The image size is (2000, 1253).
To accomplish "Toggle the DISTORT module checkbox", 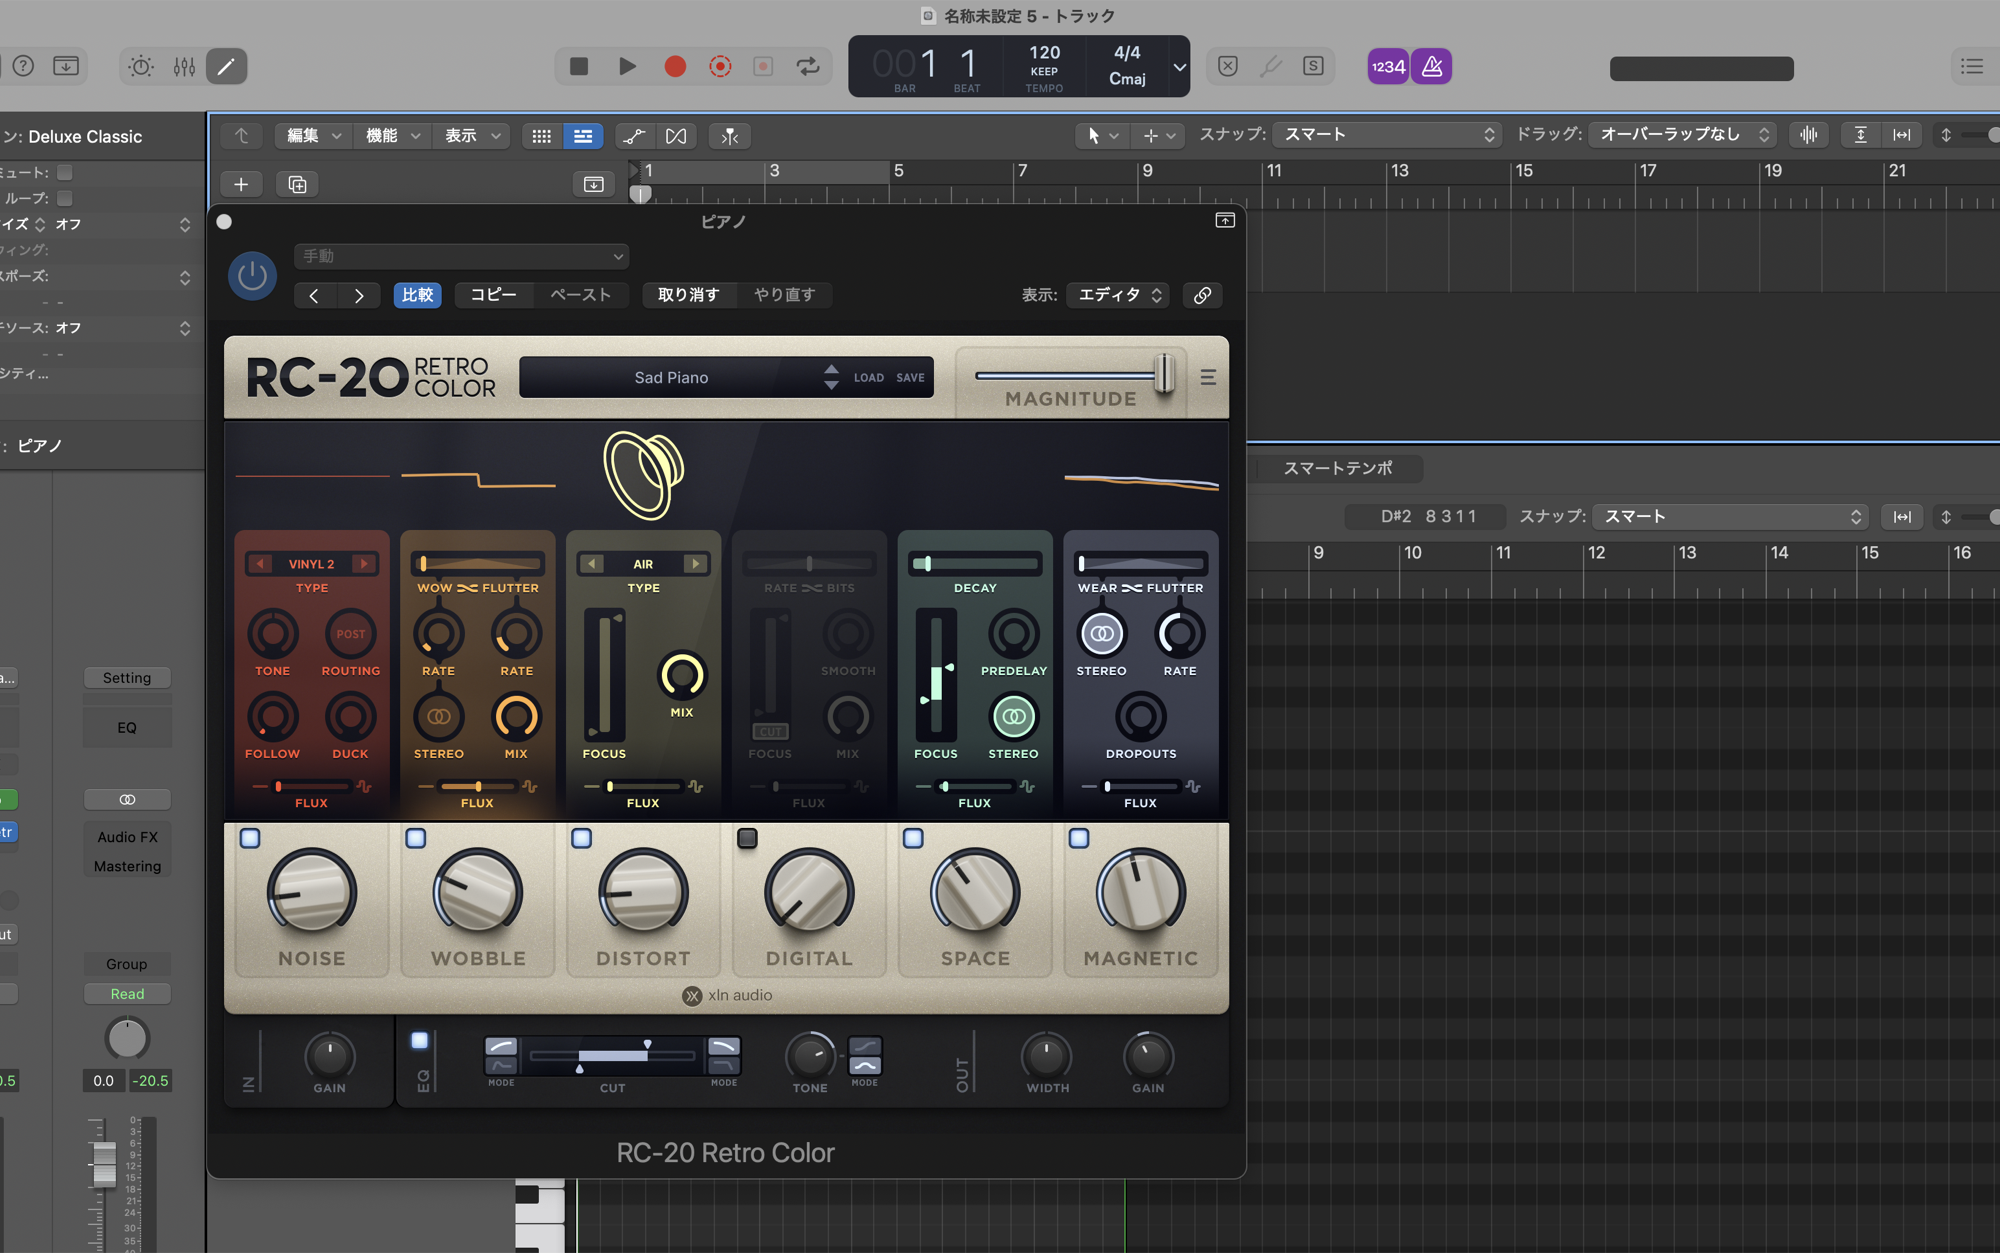I will click(582, 838).
